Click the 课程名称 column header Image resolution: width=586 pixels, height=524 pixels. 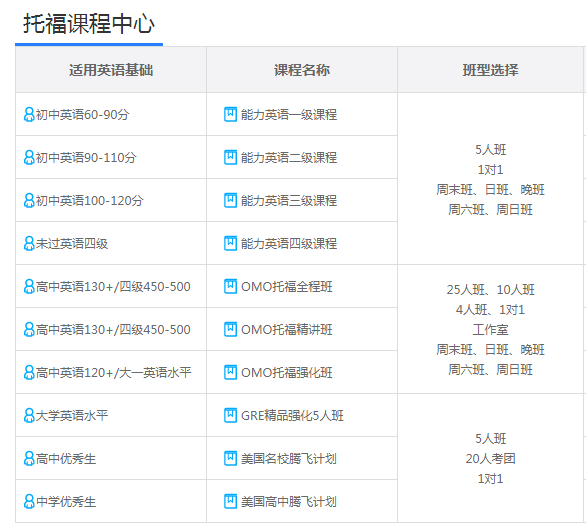click(x=302, y=70)
